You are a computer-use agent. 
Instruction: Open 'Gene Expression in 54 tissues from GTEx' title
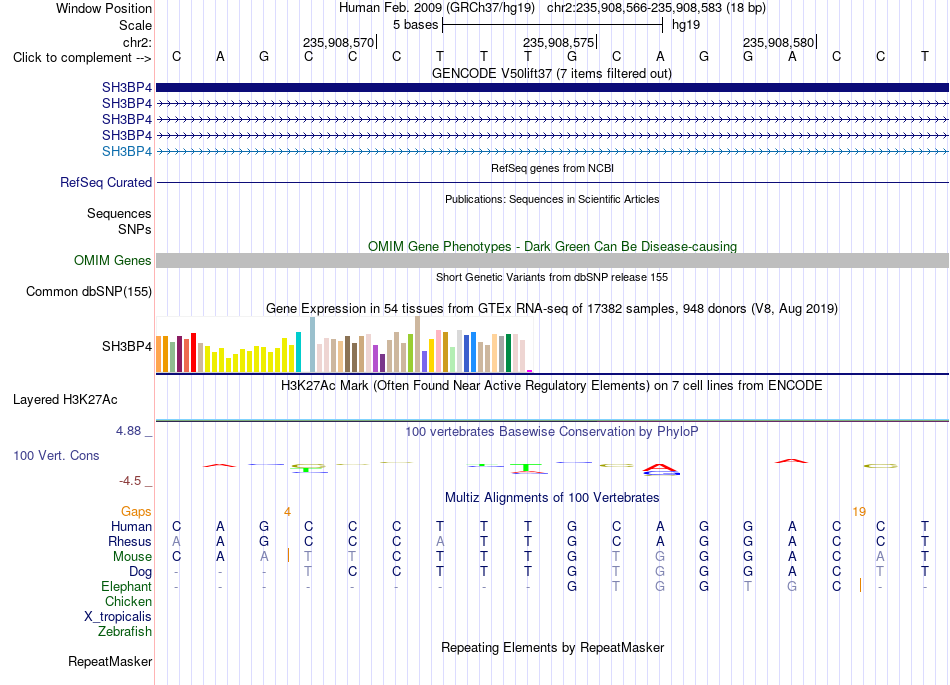pos(551,308)
